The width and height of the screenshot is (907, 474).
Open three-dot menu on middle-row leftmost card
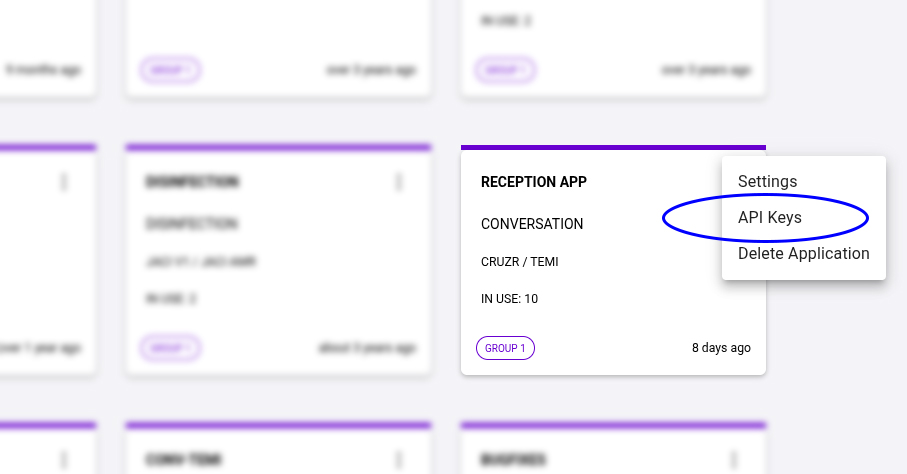tap(65, 182)
